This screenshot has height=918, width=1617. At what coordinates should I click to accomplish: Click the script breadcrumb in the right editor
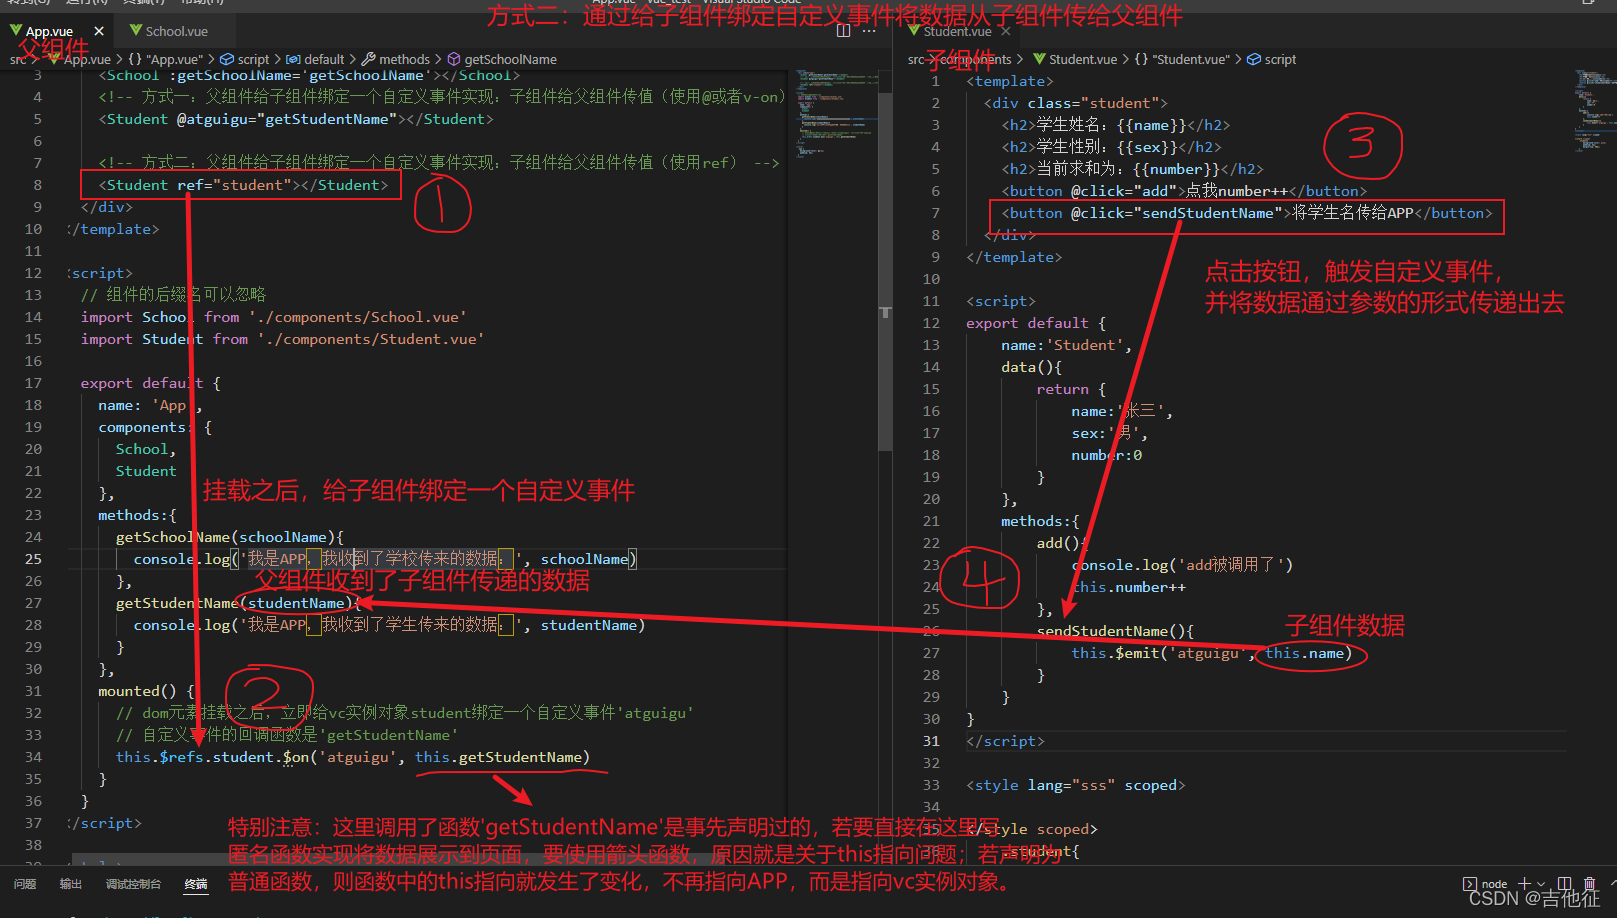point(1272,59)
